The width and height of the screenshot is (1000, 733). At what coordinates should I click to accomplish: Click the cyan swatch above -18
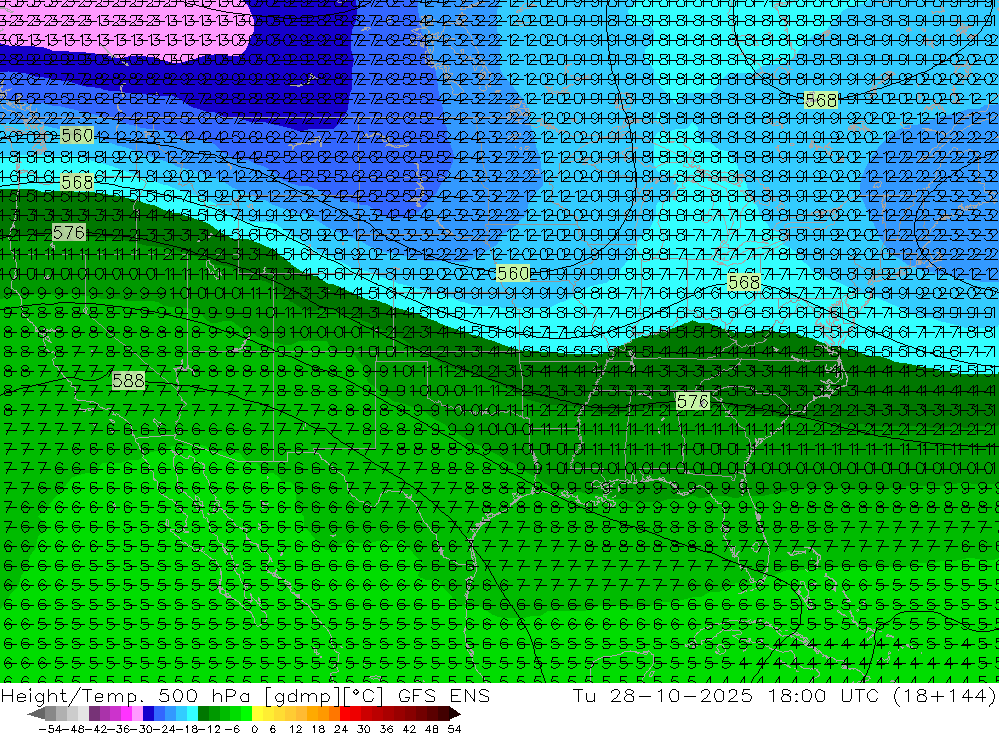192,714
